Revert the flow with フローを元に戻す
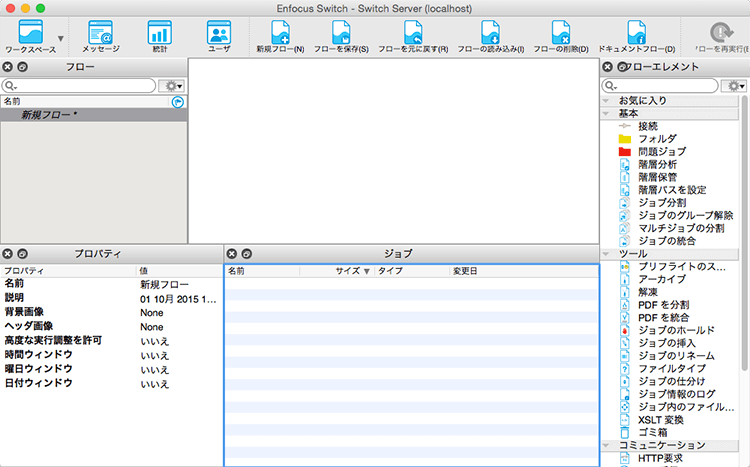 (x=413, y=35)
